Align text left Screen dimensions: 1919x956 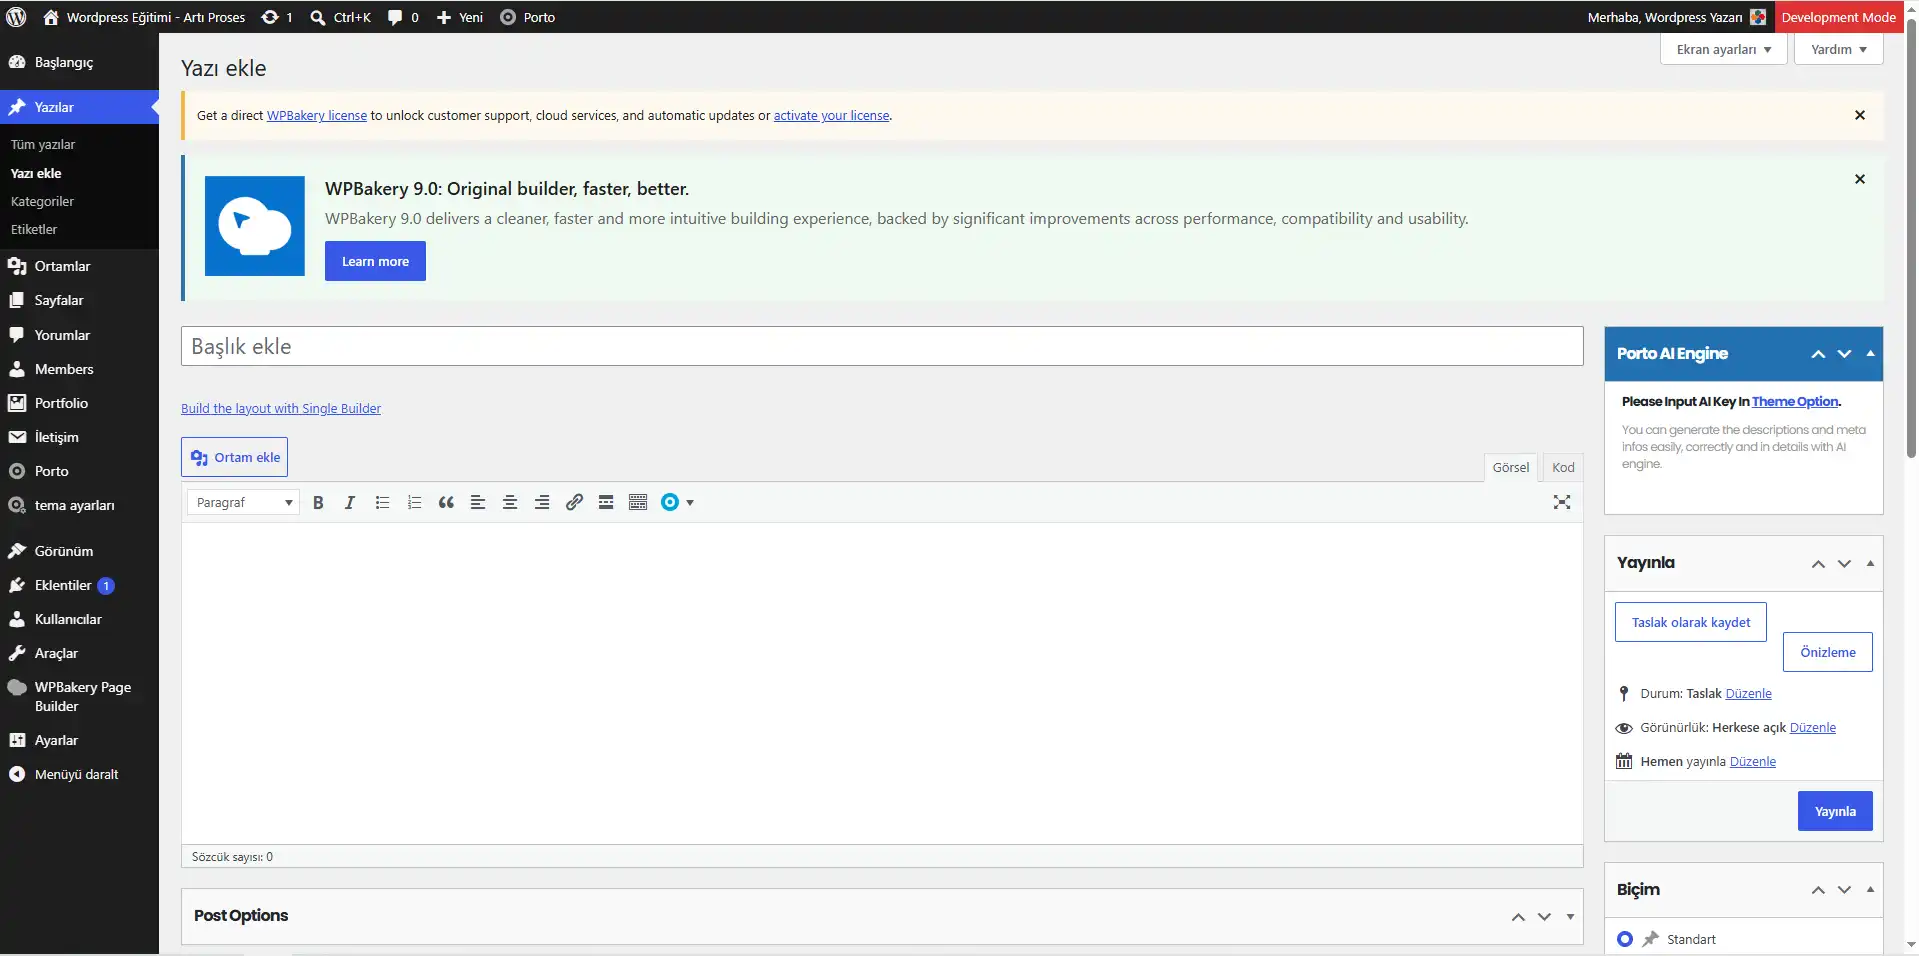coord(478,502)
